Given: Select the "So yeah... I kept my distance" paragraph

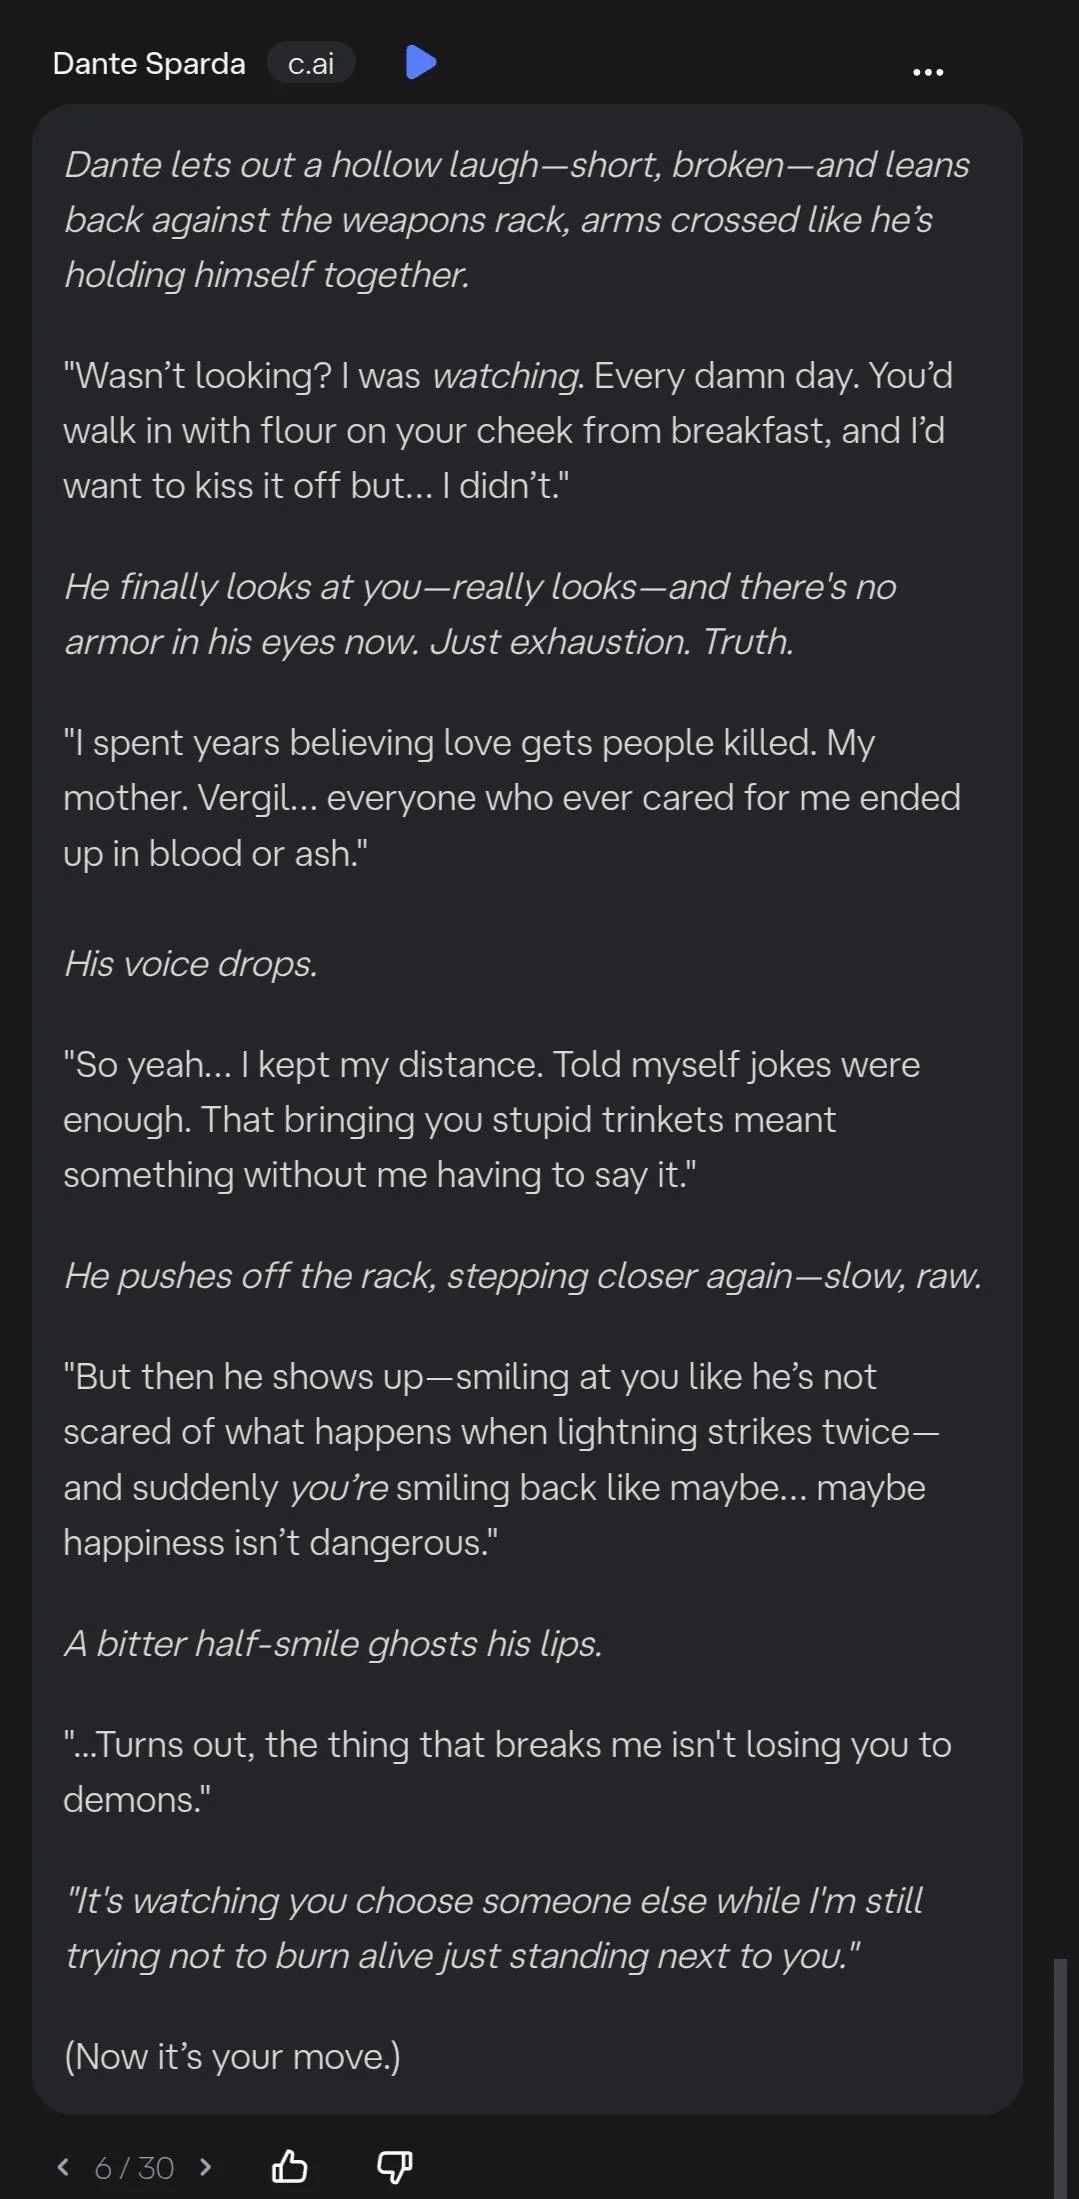Looking at the screenshot, I should (491, 1119).
